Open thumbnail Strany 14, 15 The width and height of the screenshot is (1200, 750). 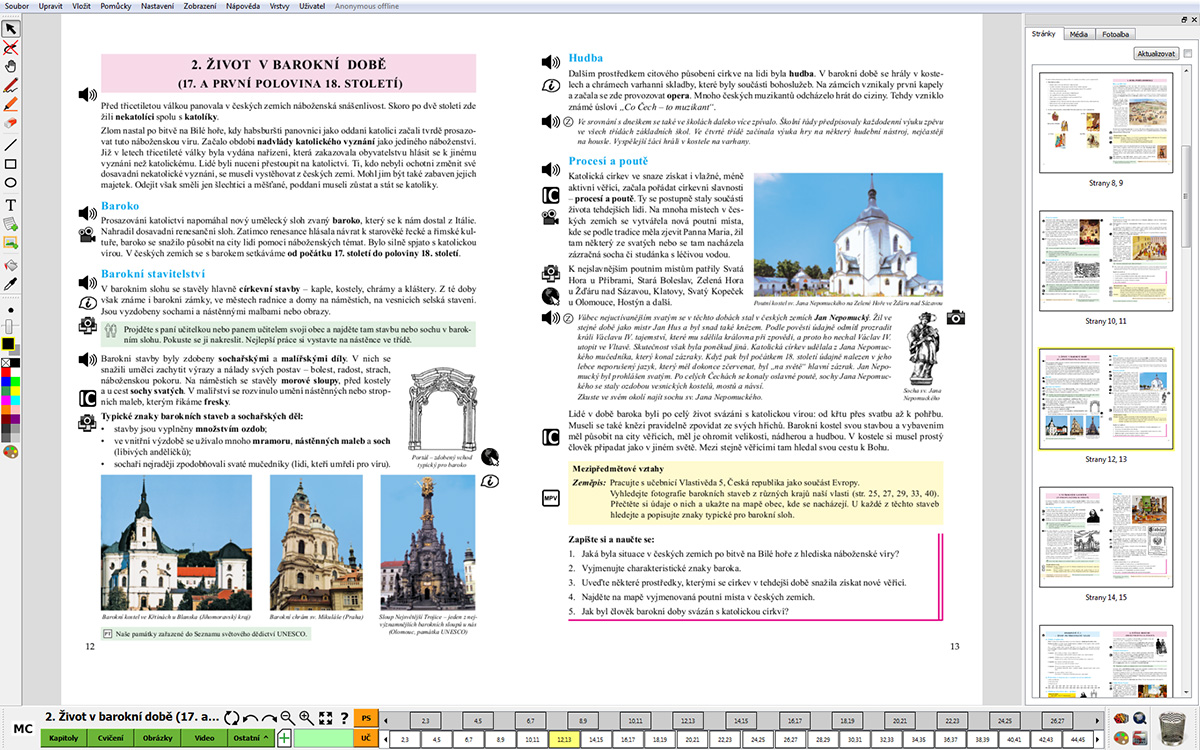[1104, 537]
